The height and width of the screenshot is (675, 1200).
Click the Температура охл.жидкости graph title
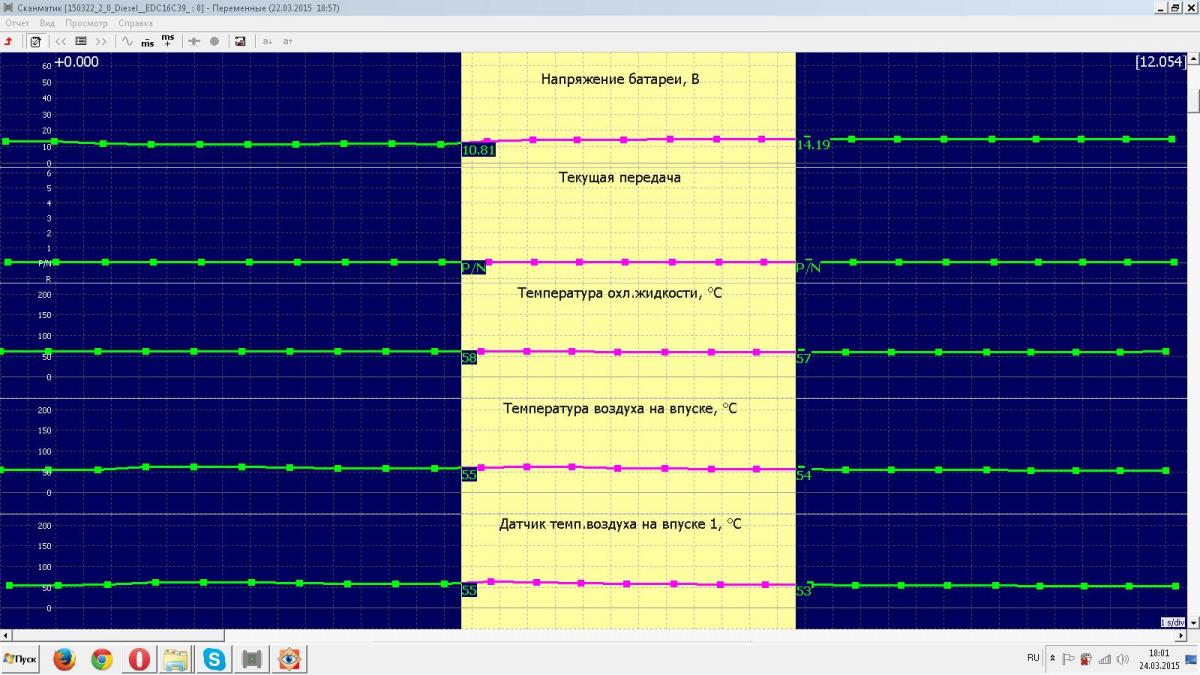620,293
